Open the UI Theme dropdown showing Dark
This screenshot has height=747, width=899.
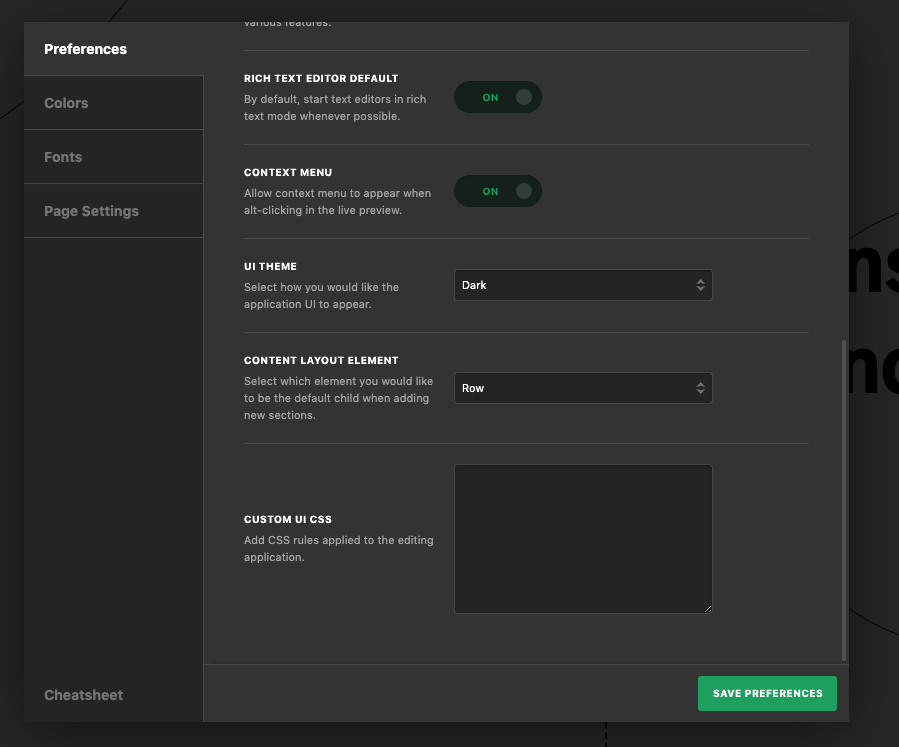click(582, 285)
